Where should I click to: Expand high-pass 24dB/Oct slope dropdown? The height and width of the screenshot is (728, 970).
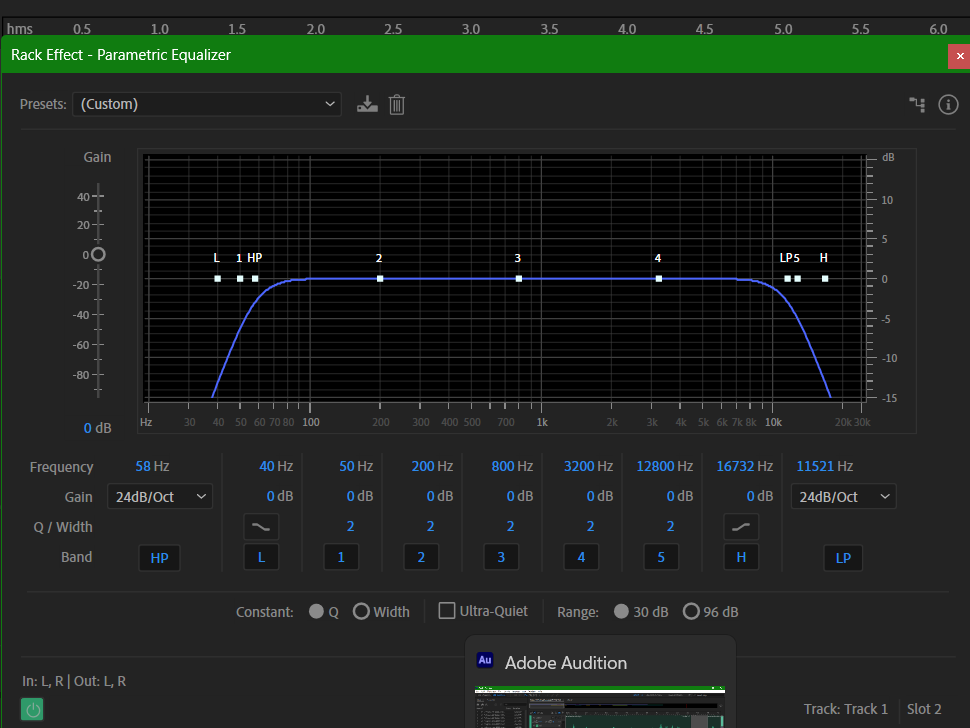(159, 497)
